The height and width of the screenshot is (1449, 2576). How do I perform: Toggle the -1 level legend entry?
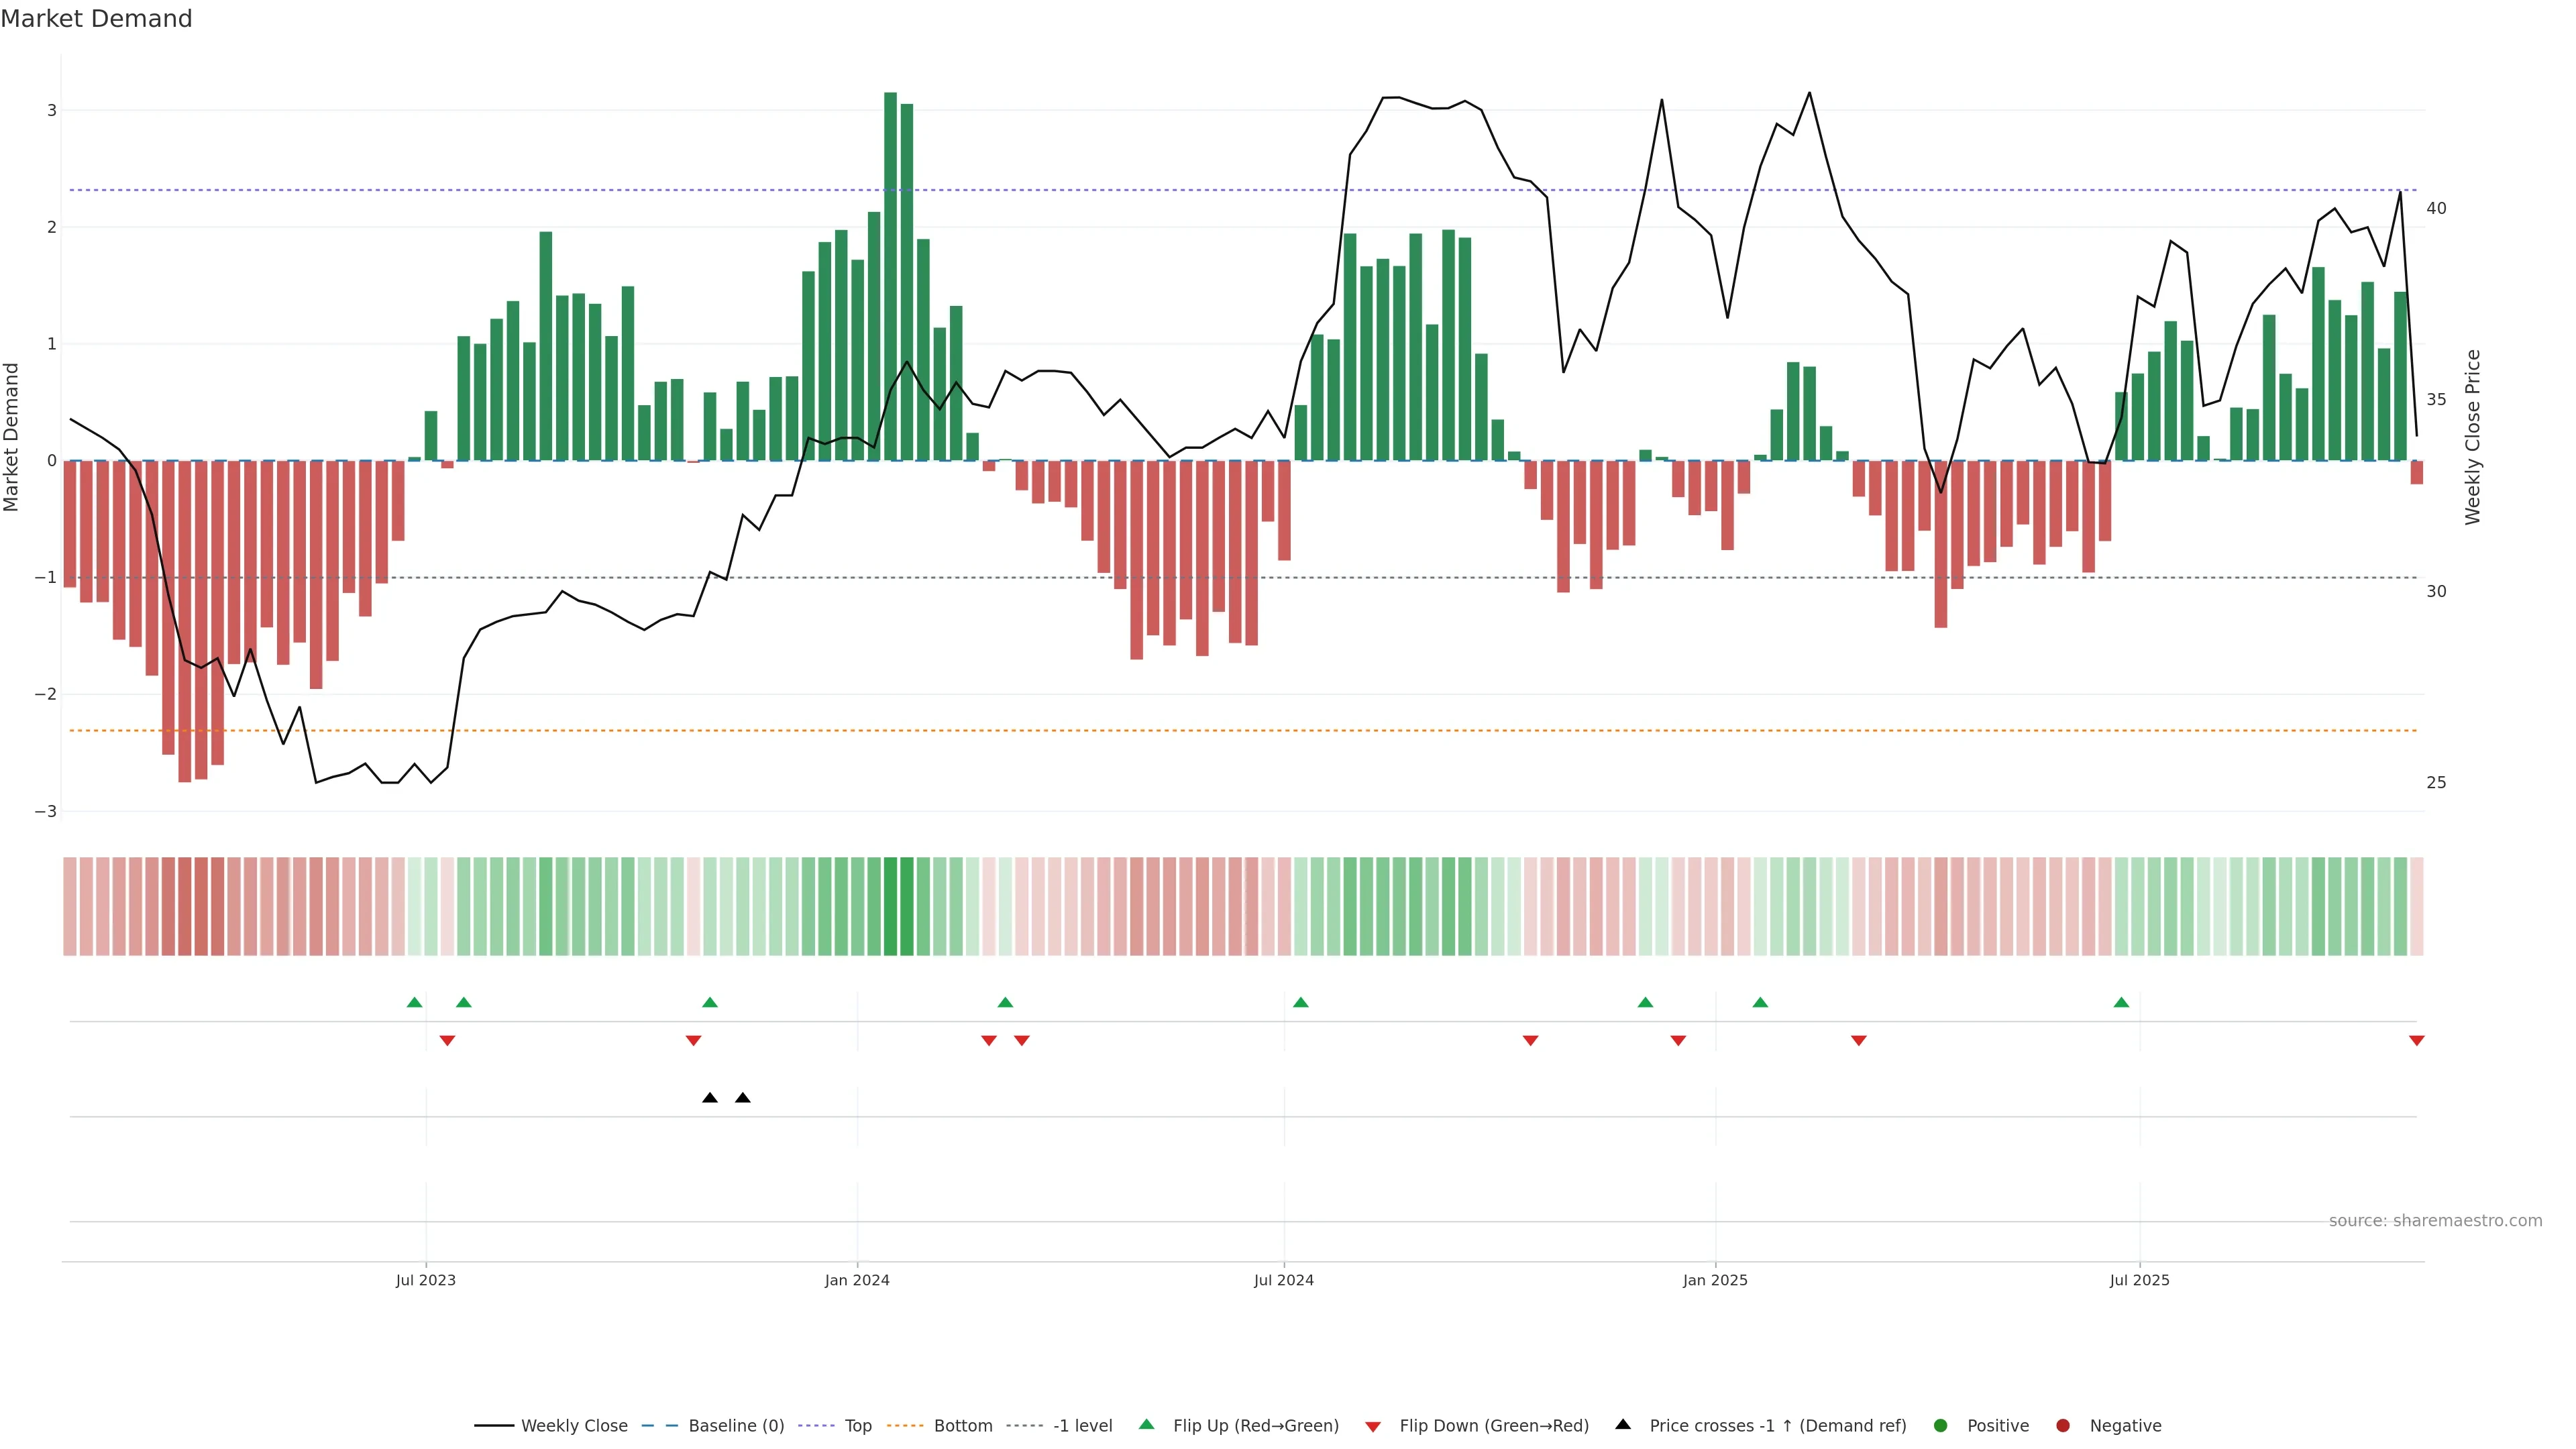[1082, 1425]
